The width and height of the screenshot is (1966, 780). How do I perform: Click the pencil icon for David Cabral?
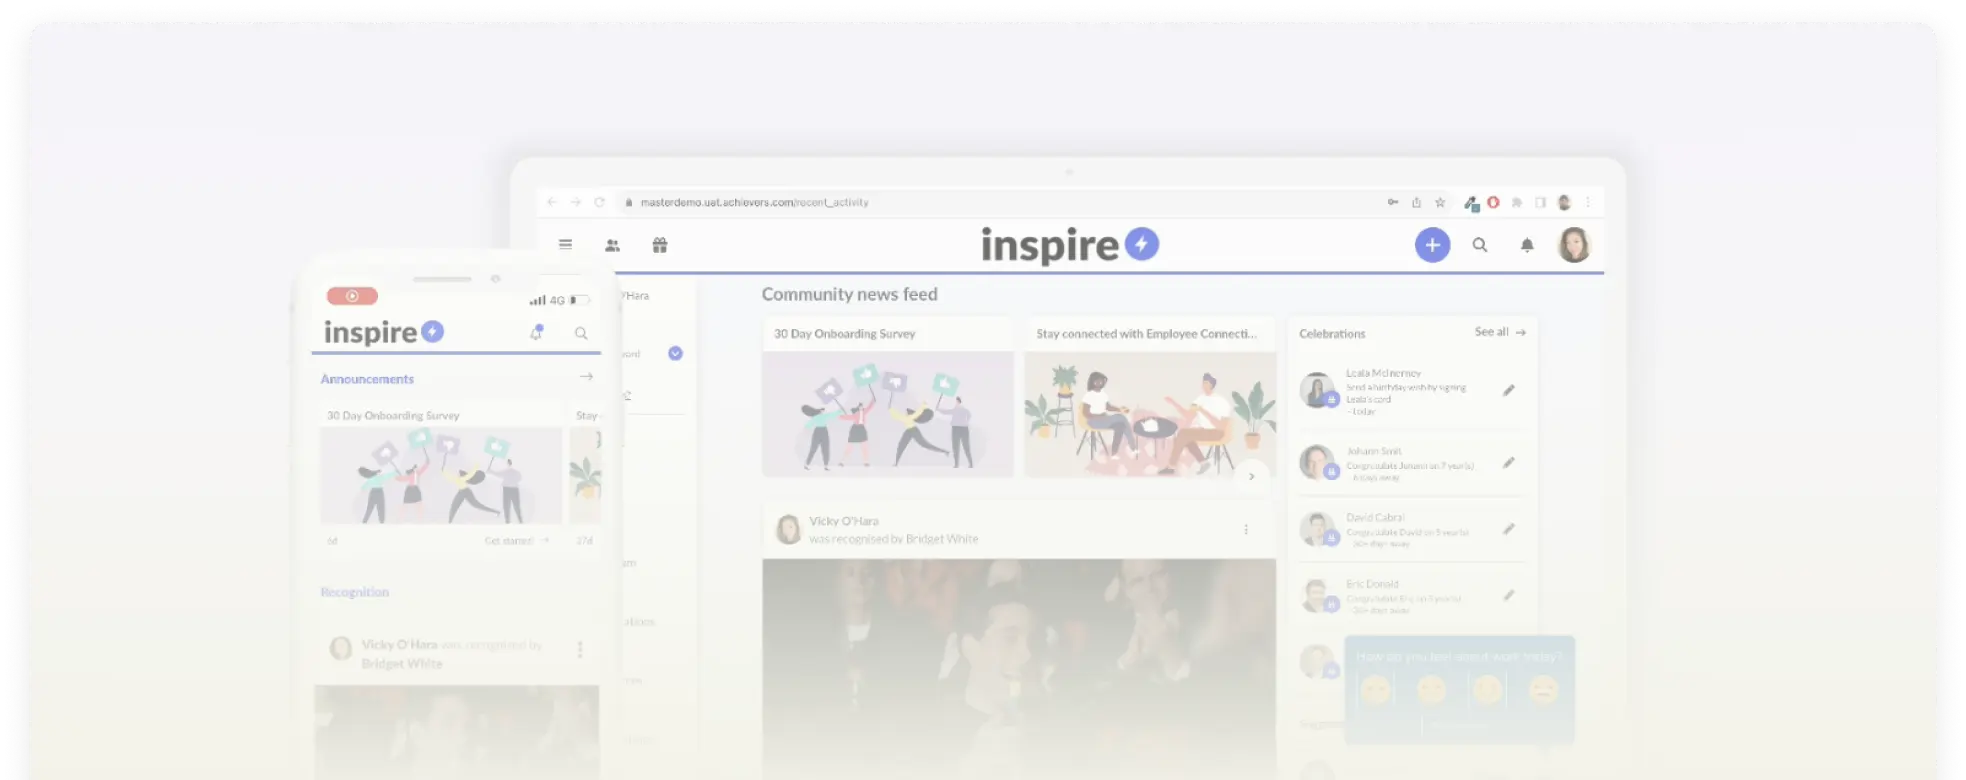(1509, 528)
